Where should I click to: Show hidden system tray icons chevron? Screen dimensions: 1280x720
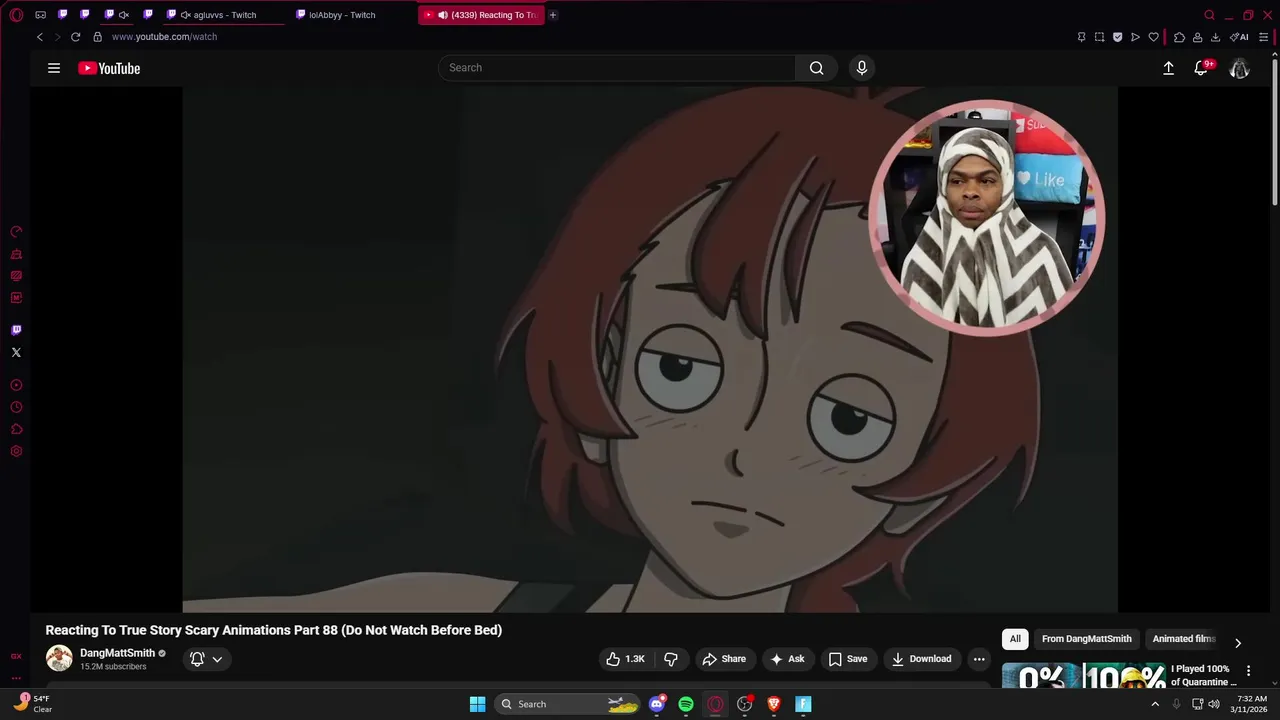click(x=1155, y=704)
